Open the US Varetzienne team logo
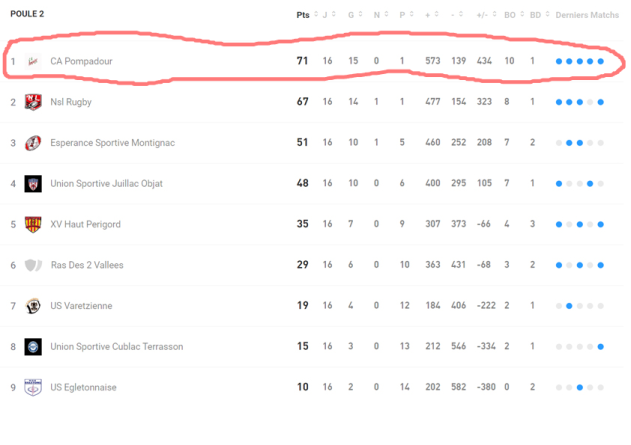631x445 pixels. coord(33,306)
